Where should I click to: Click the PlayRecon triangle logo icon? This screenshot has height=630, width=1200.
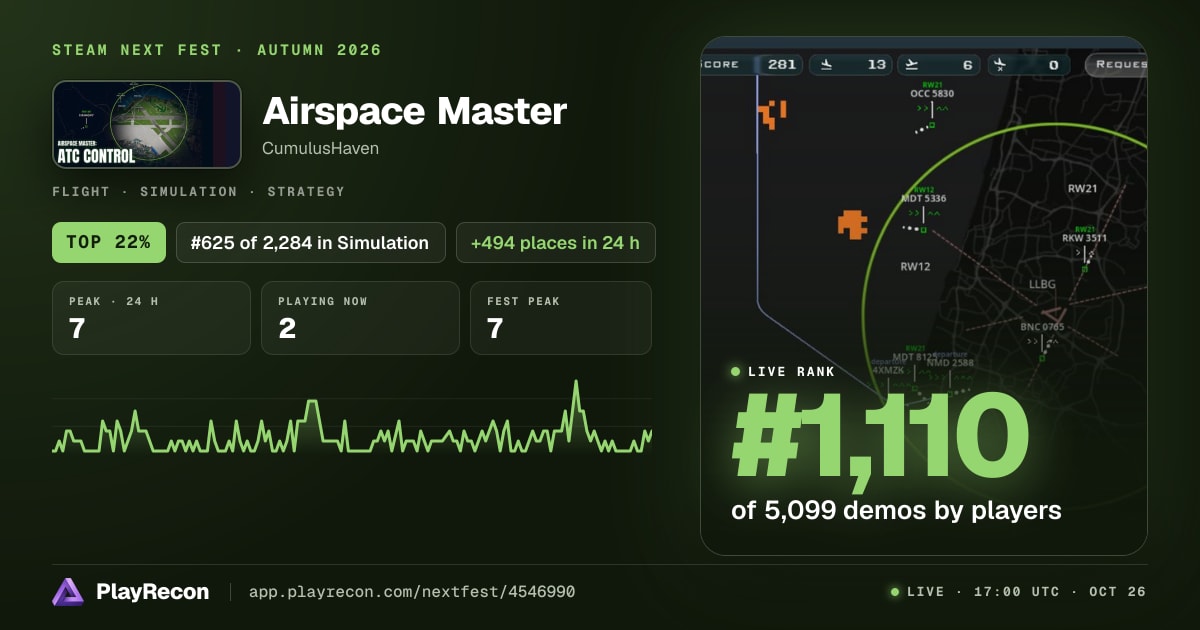tap(68, 592)
